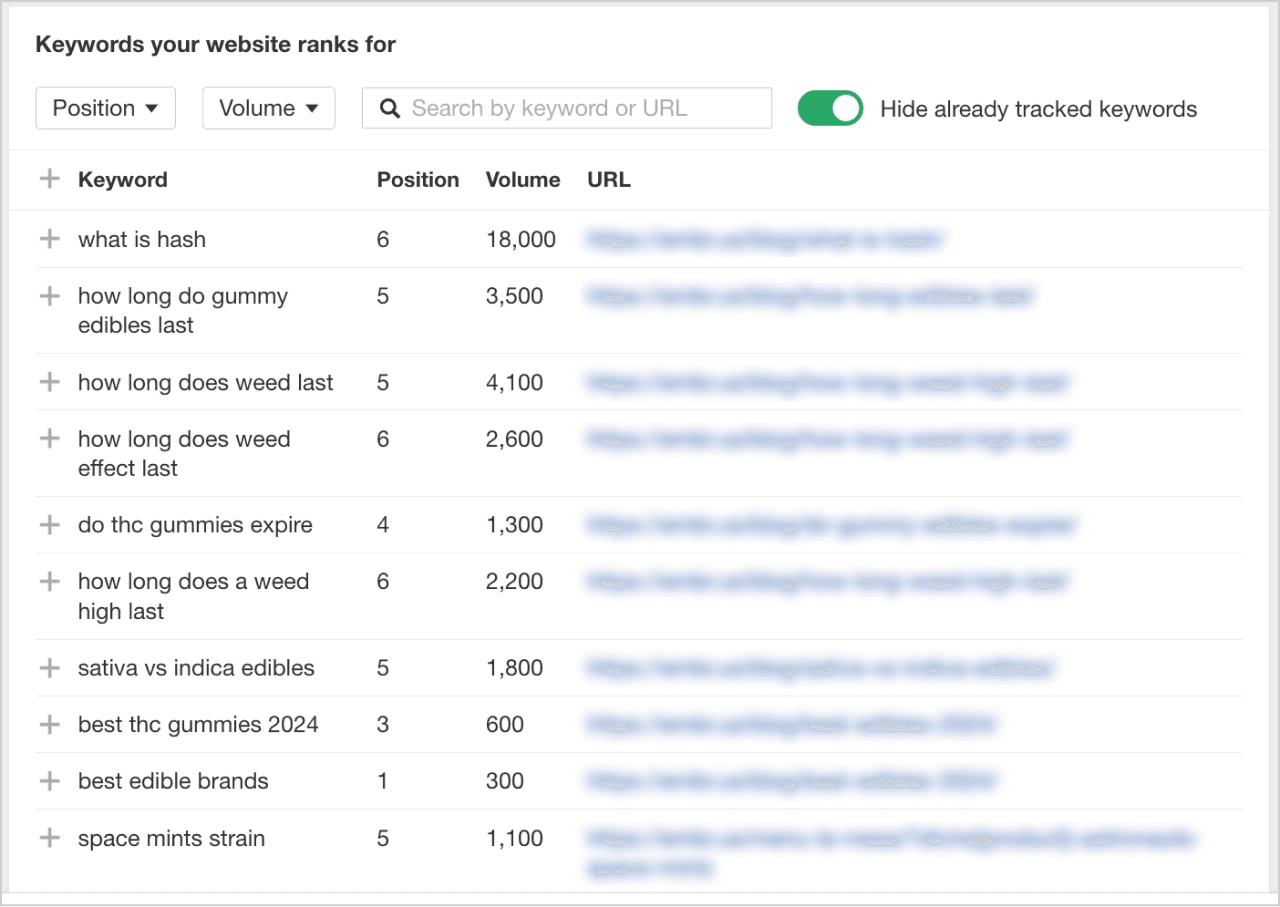Add 'best thc gummies 2024' keyword

pyautogui.click(x=49, y=724)
